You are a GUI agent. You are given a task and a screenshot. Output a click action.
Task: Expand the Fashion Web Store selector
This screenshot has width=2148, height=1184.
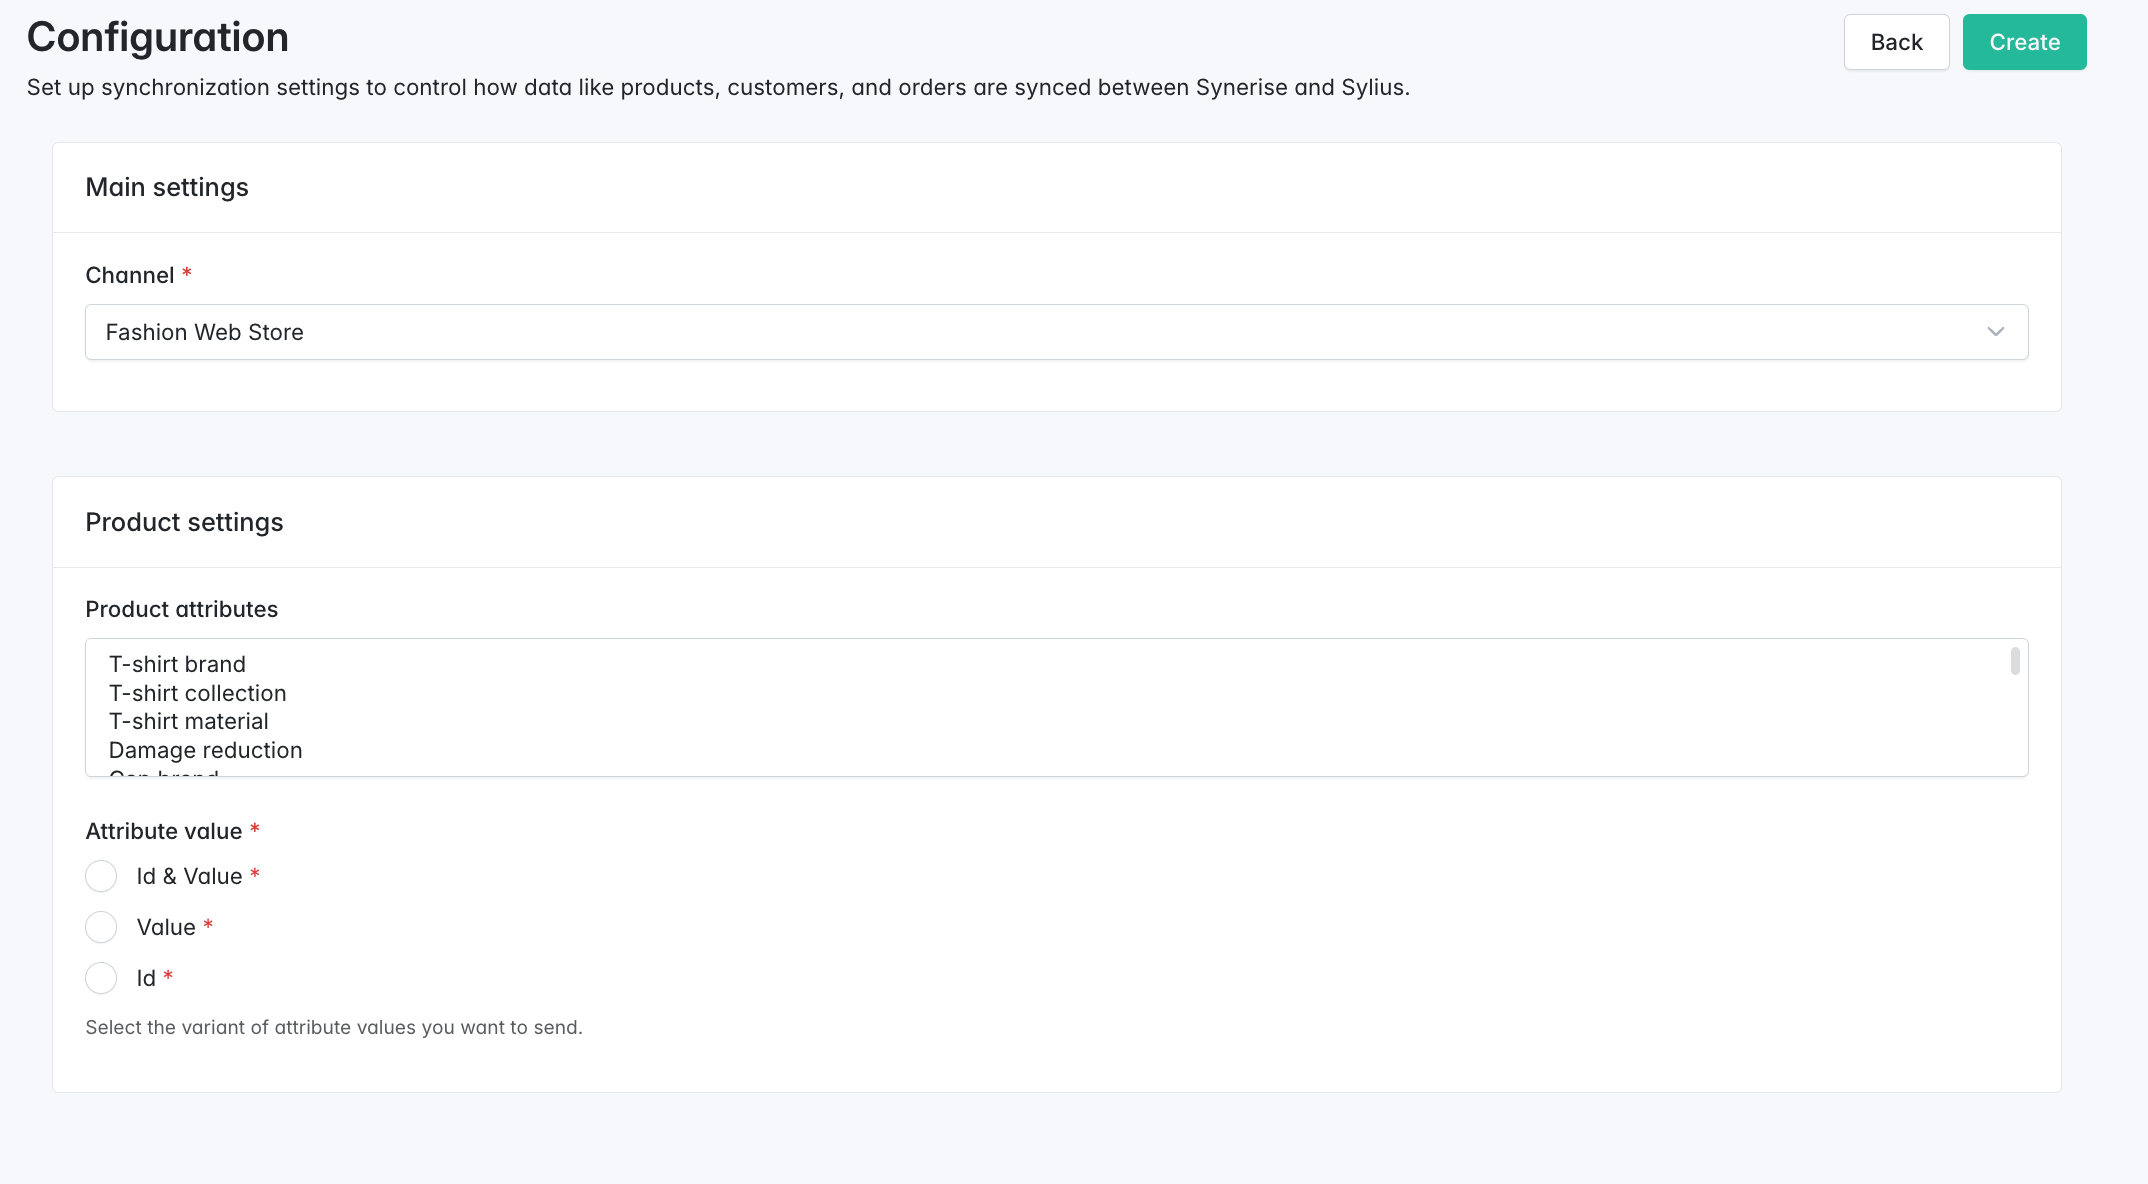1056,331
